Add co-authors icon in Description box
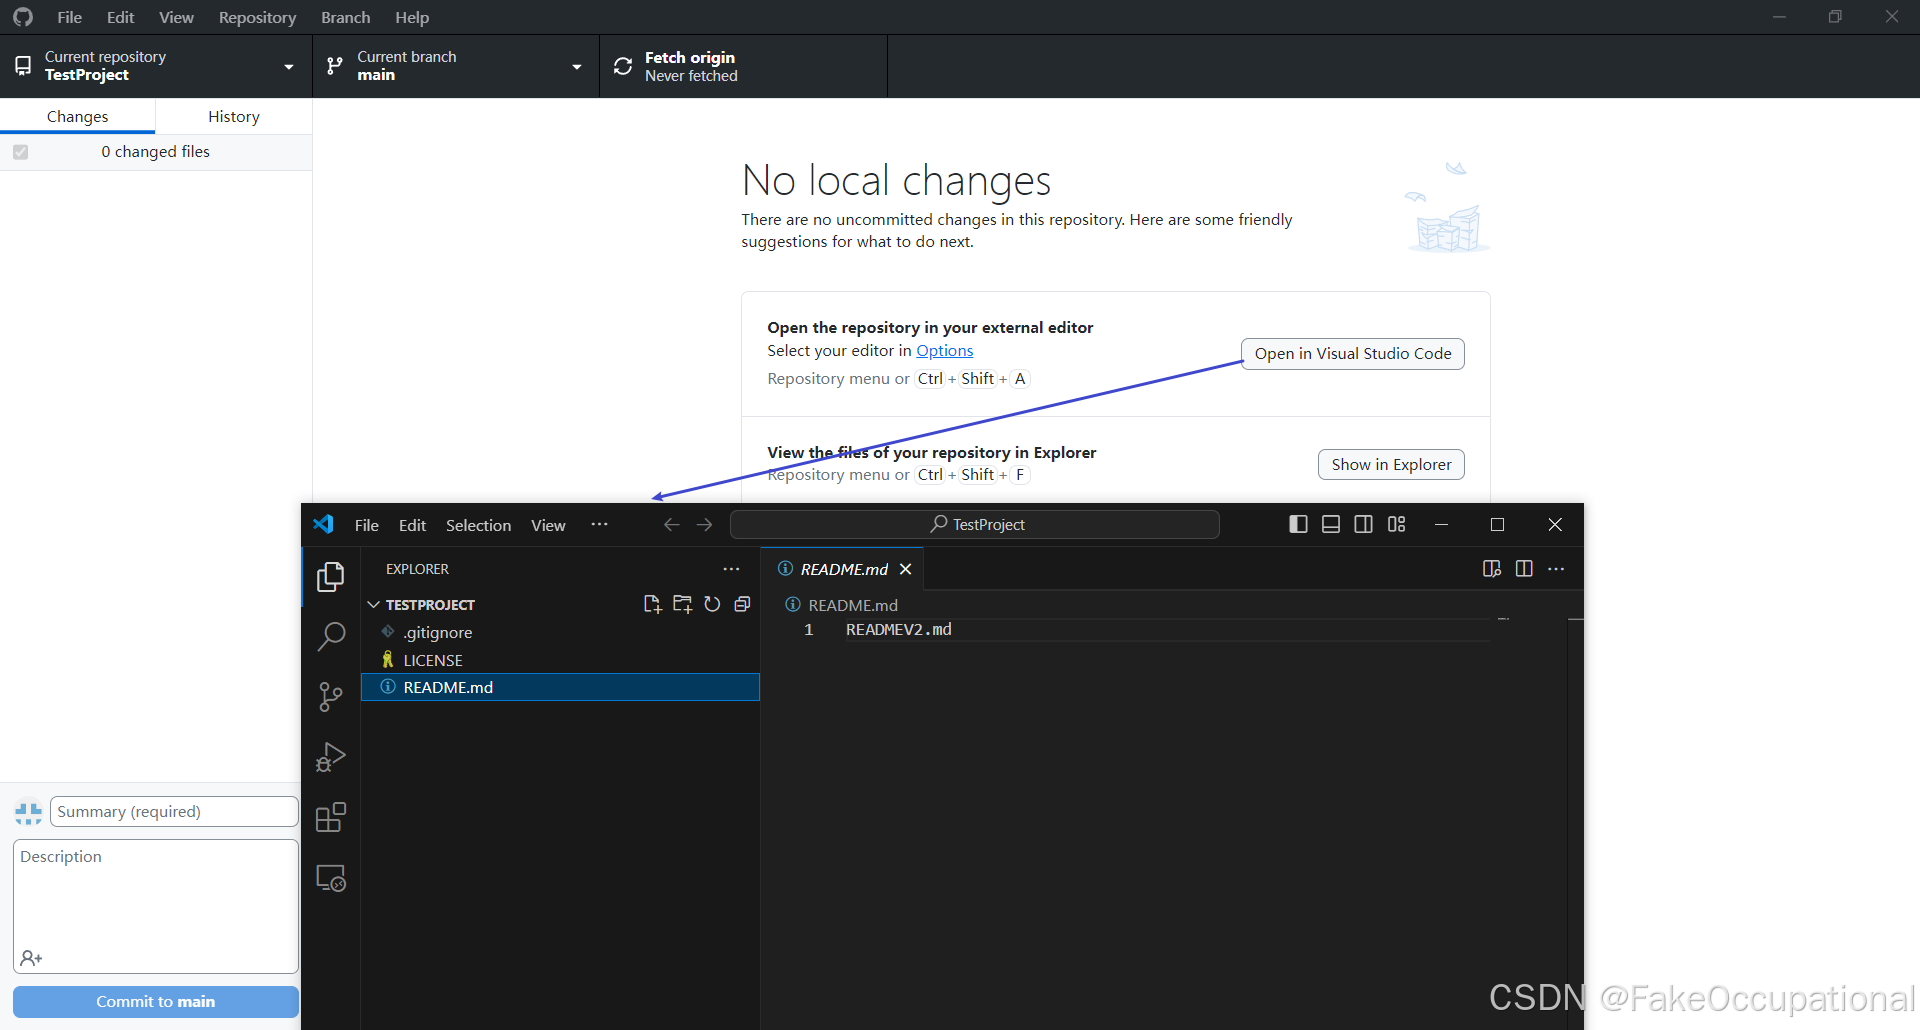1920x1030 pixels. pyautogui.click(x=31, y=958)
